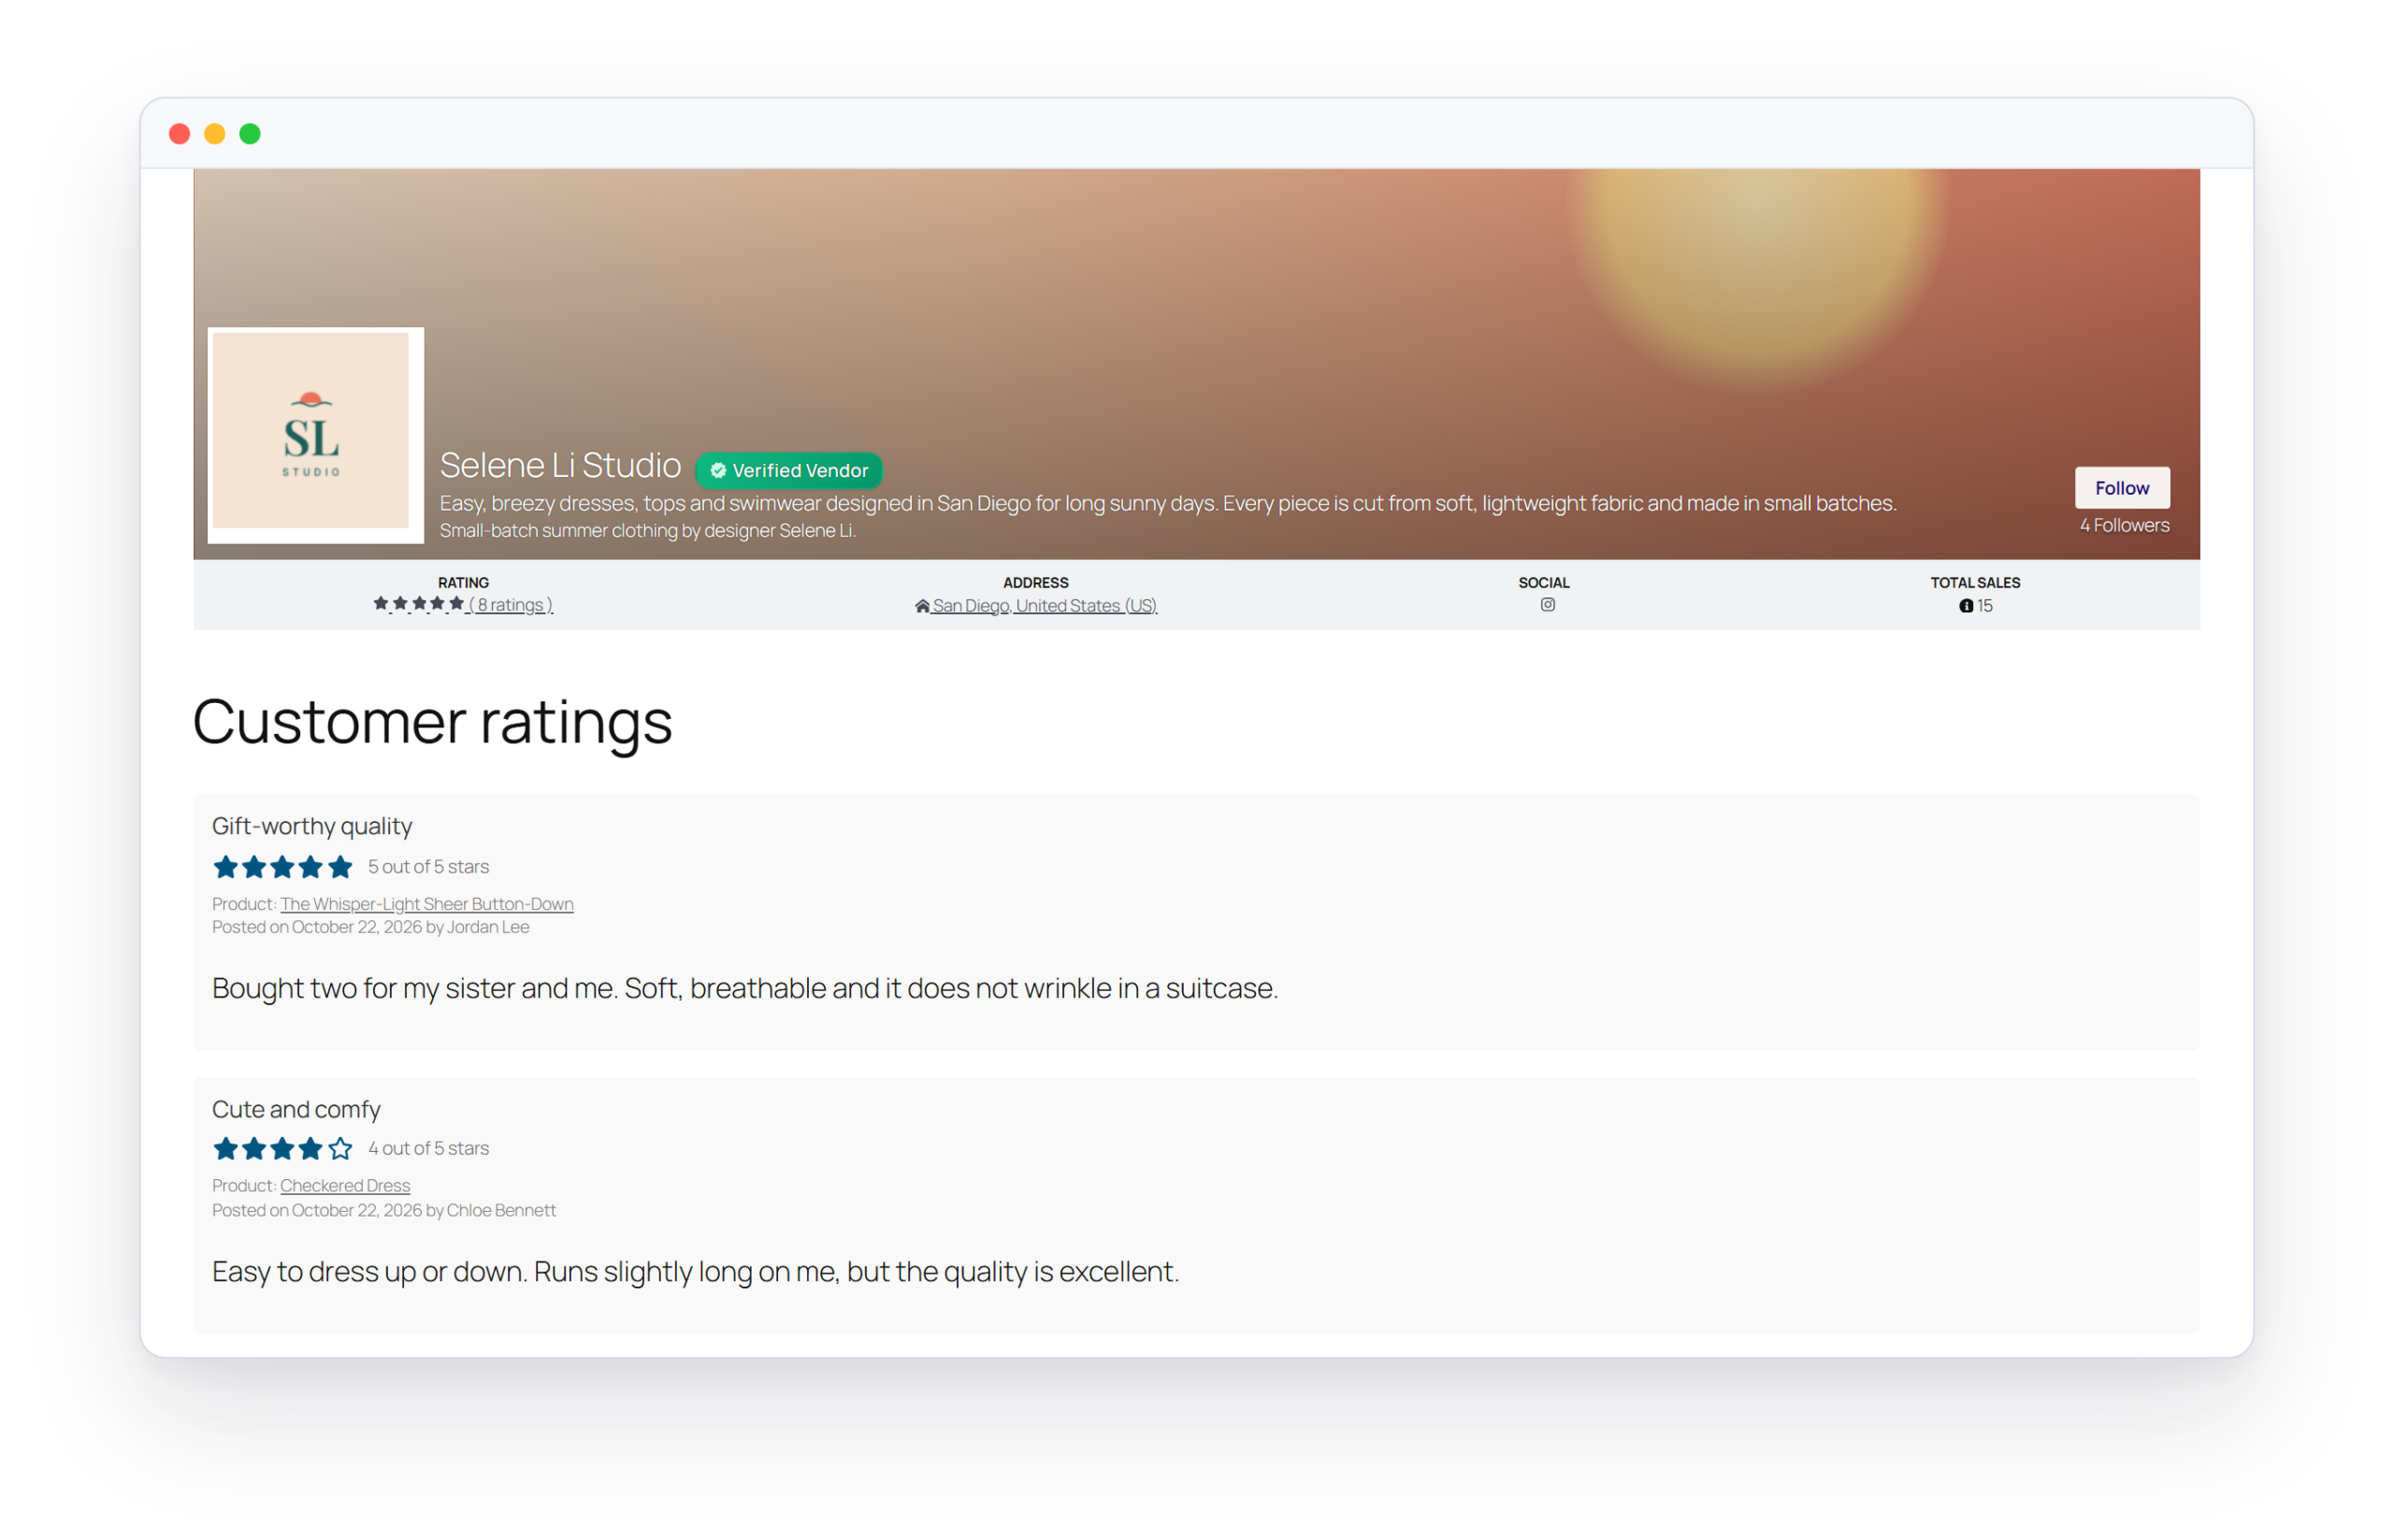
Task: Click the Selene Li Studio store name
Action: 560,466
